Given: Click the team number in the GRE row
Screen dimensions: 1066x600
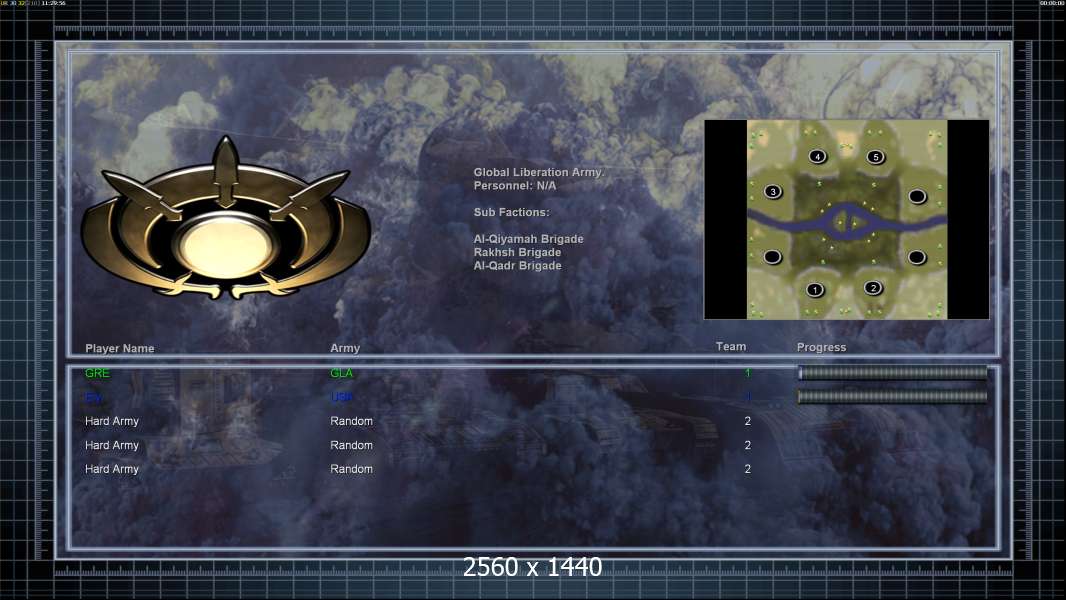Looking at the screenshot, I should pos(748,373).
